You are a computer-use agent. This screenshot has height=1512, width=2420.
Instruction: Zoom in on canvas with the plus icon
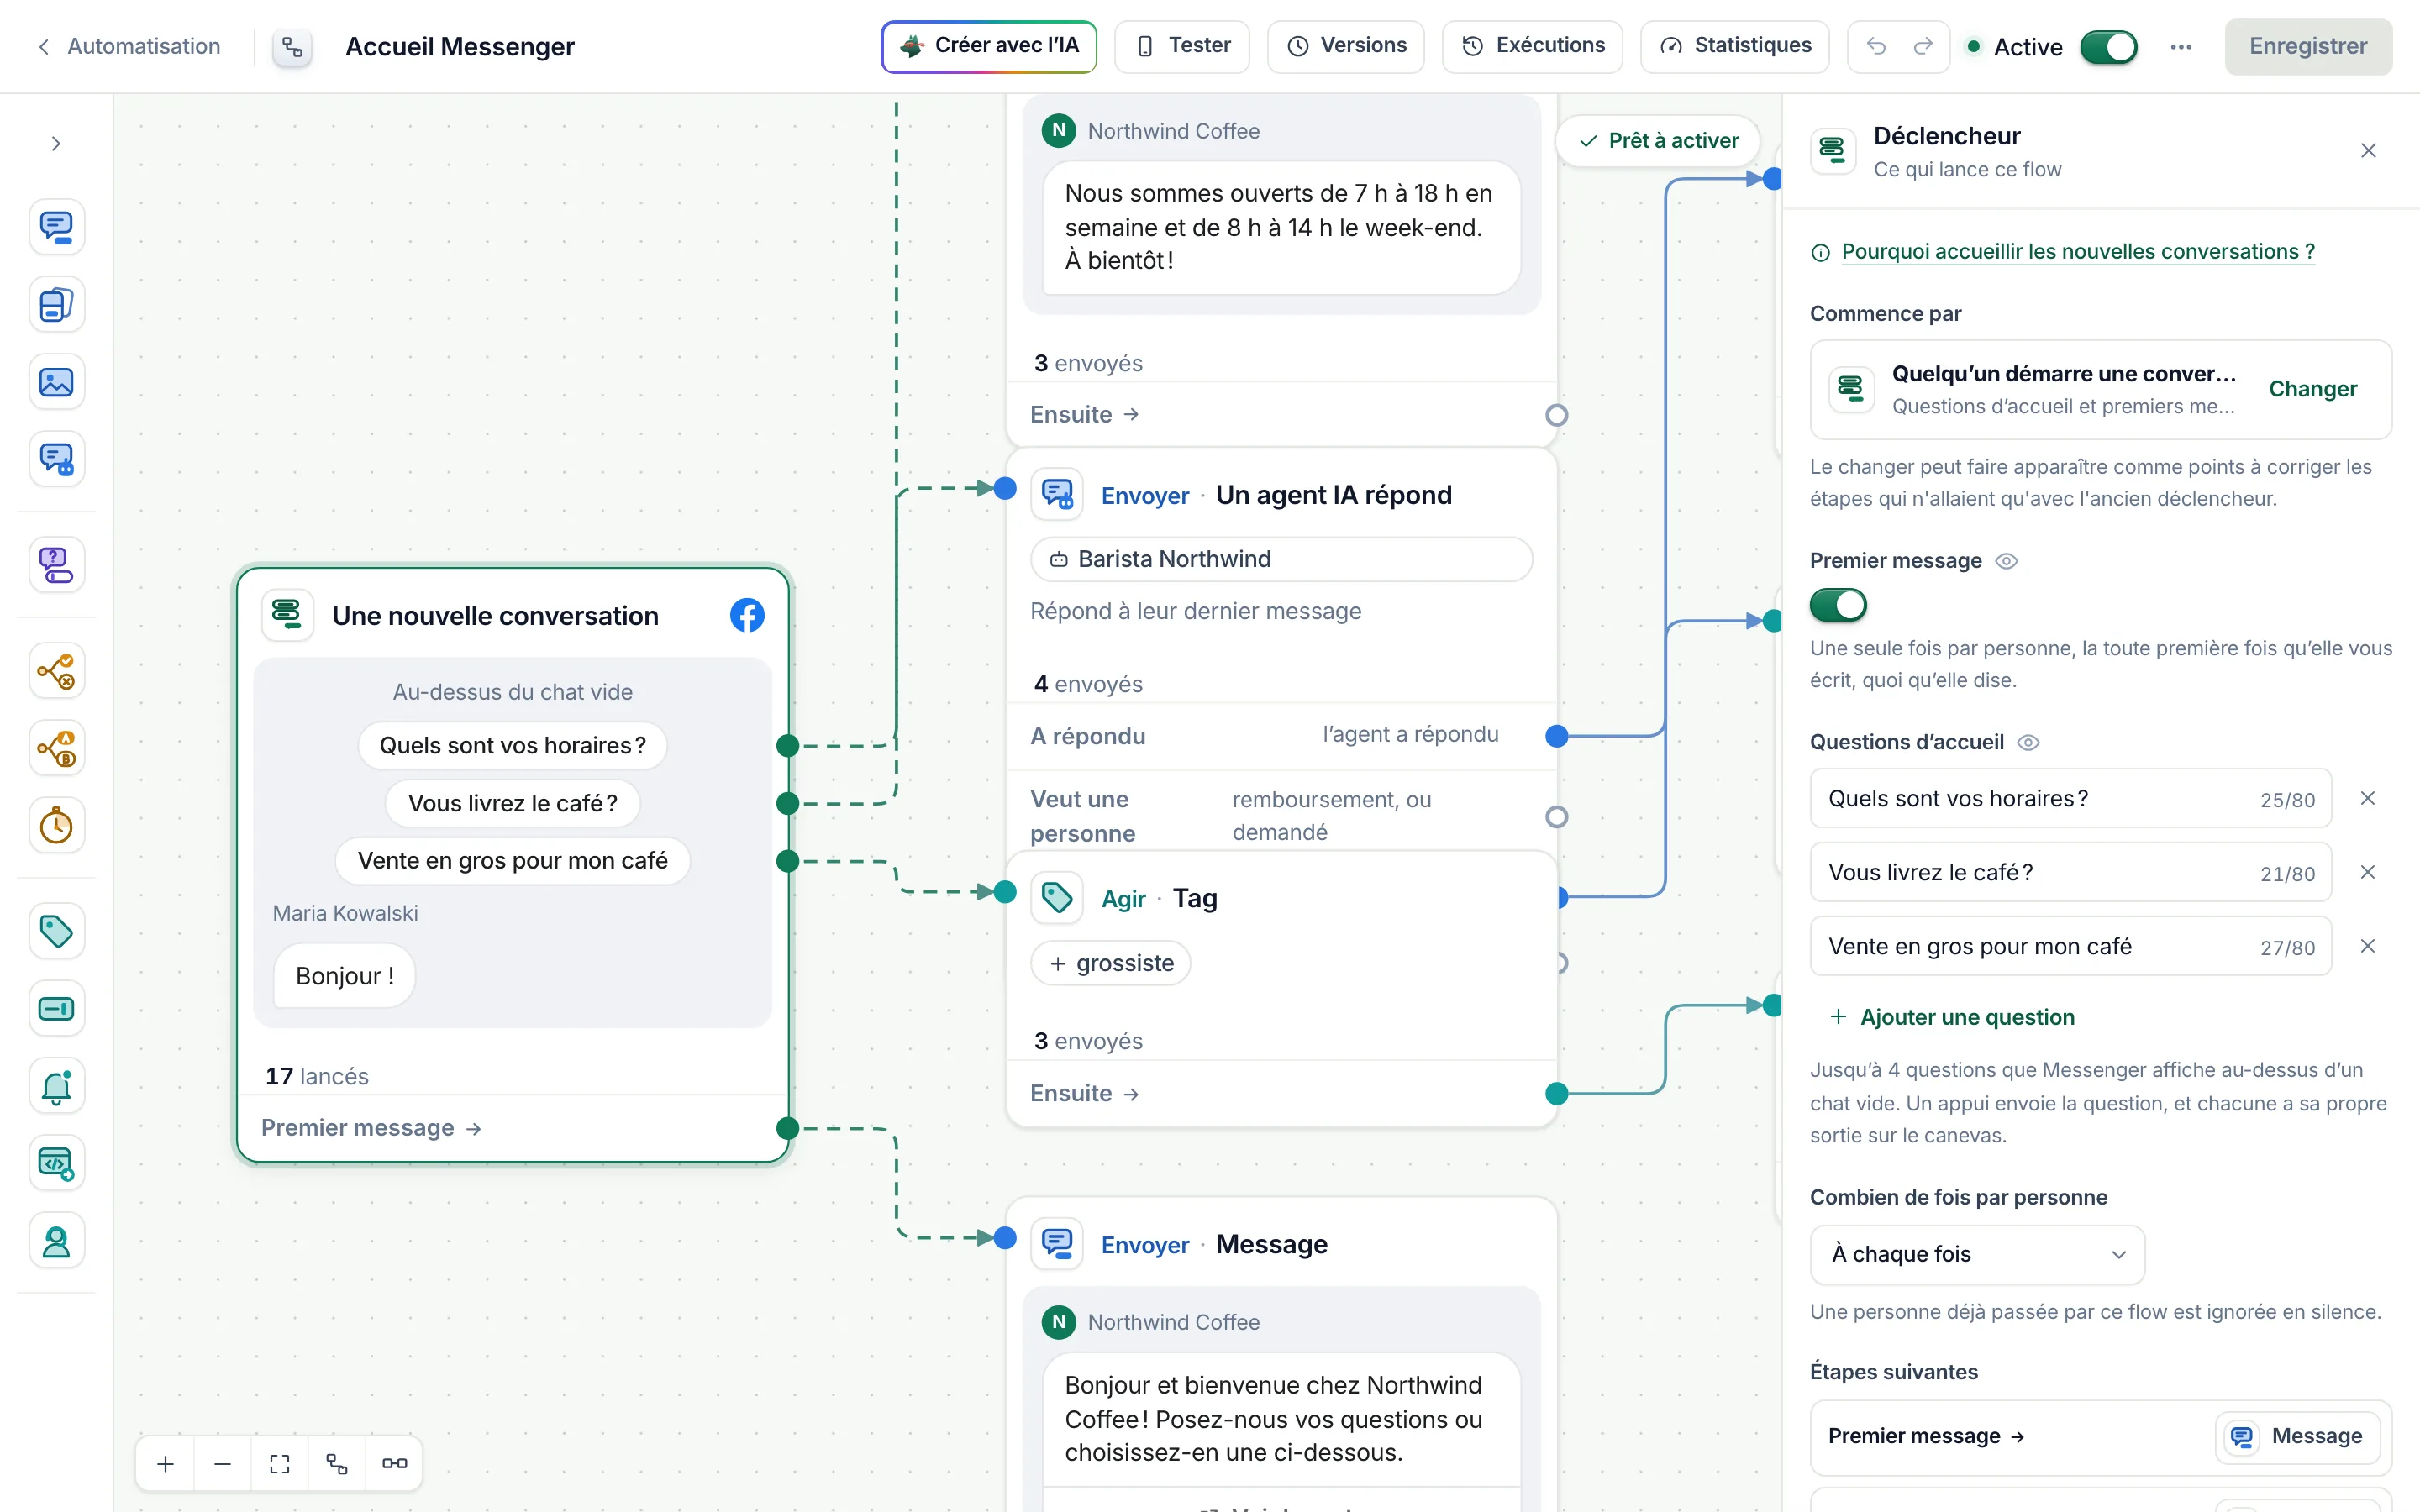[166, 1464]
